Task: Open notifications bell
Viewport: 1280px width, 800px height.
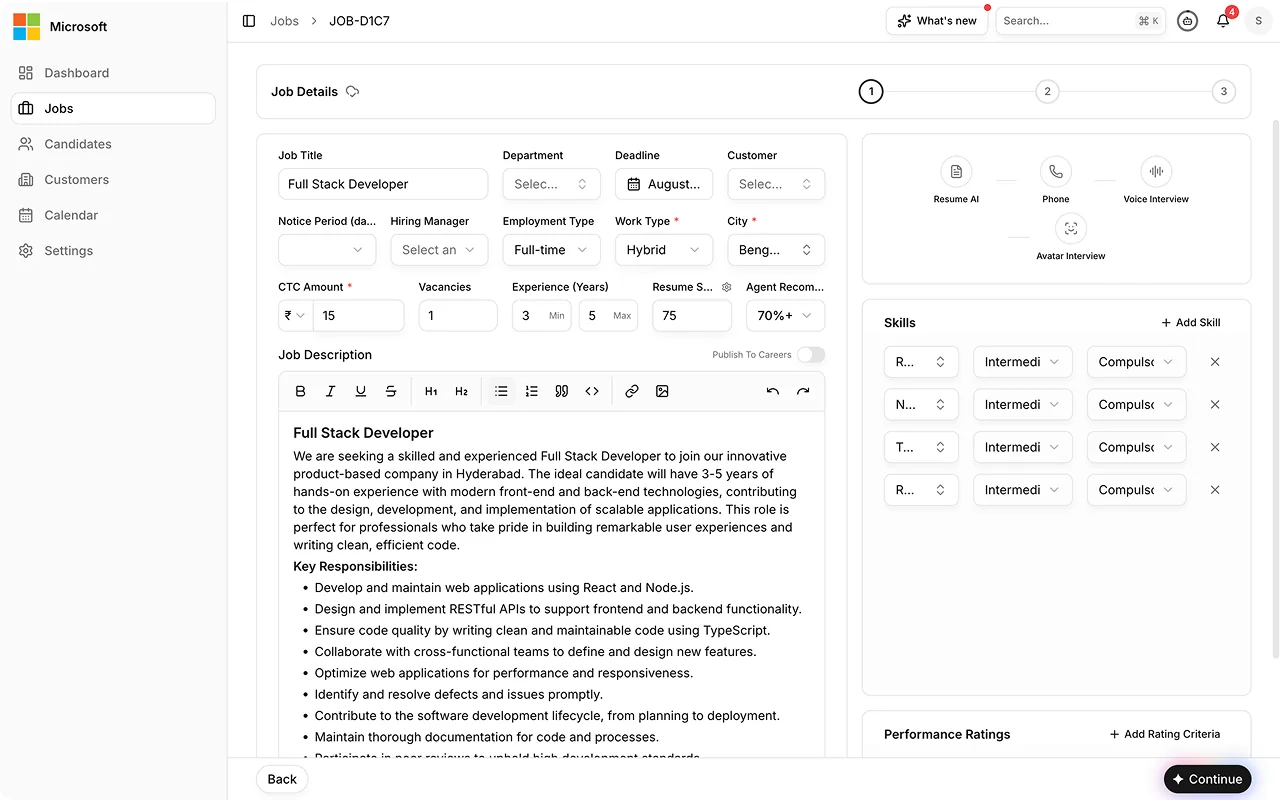Action: pos(1223,21)
